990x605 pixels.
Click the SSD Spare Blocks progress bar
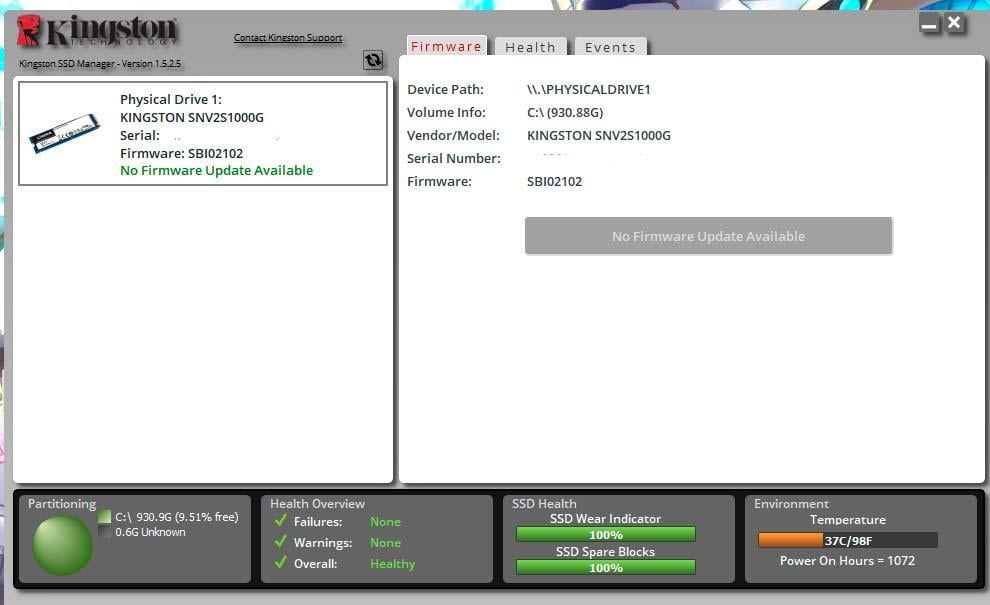(605, 568)
